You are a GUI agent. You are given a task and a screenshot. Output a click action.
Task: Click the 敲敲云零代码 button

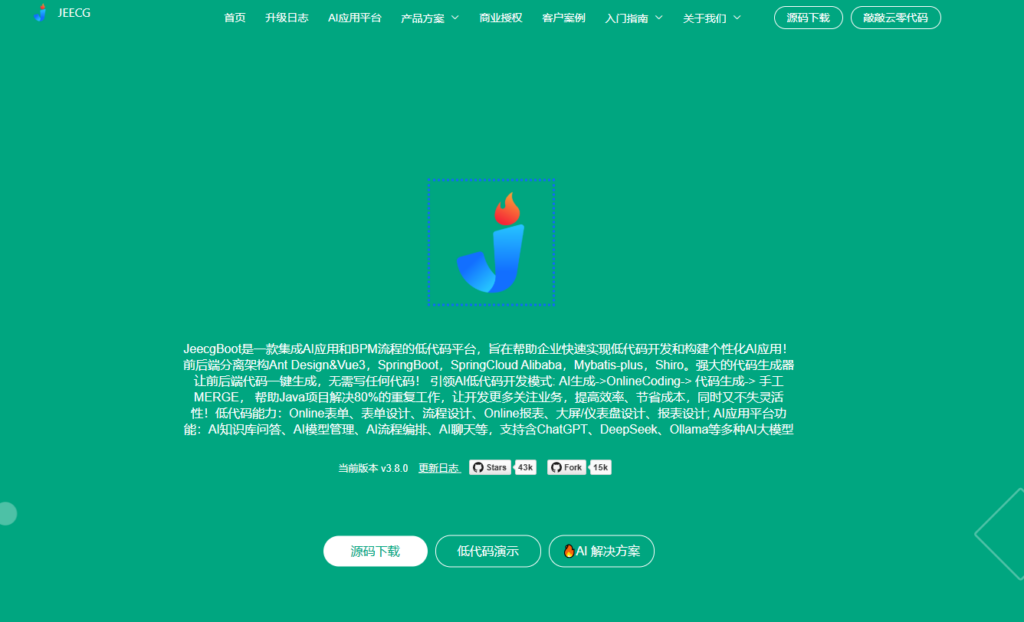895,17
